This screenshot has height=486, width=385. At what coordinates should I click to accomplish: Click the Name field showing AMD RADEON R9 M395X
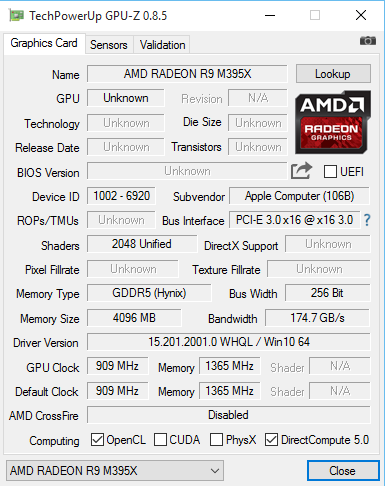tap(187, 74)
